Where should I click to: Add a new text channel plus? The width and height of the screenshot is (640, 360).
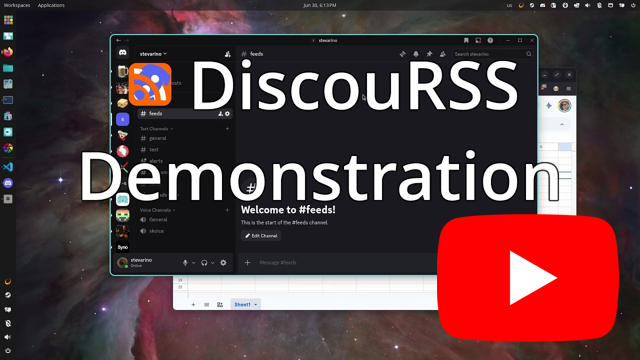pos(227,129)
